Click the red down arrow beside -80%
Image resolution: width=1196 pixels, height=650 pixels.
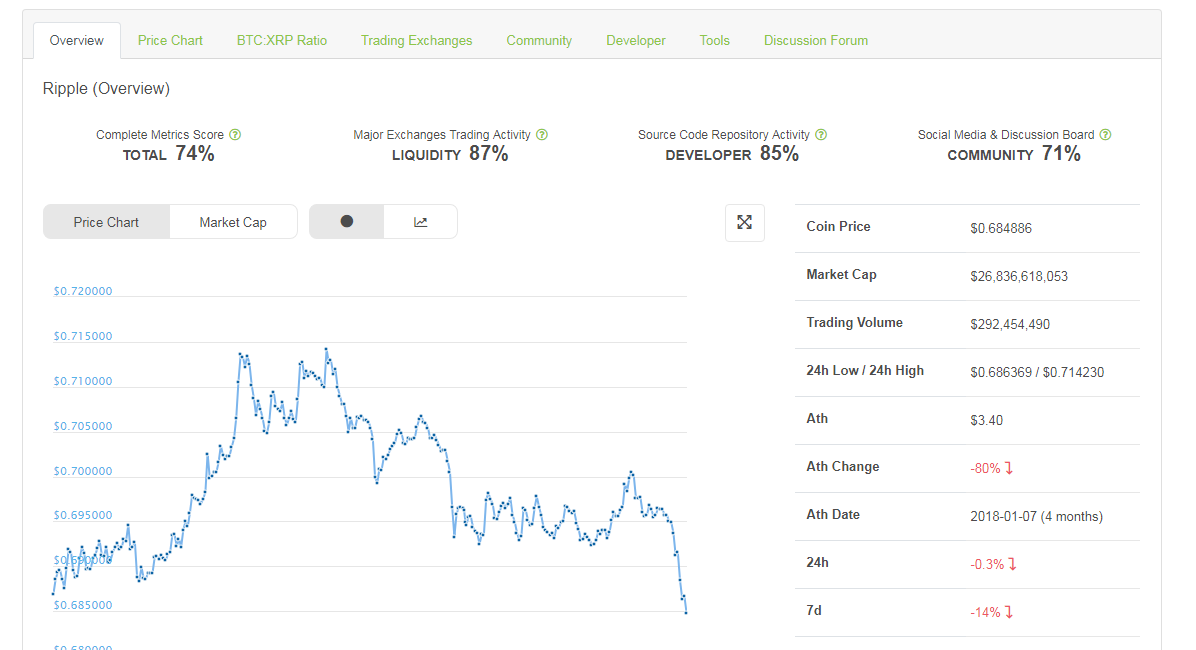[1008, 468]
